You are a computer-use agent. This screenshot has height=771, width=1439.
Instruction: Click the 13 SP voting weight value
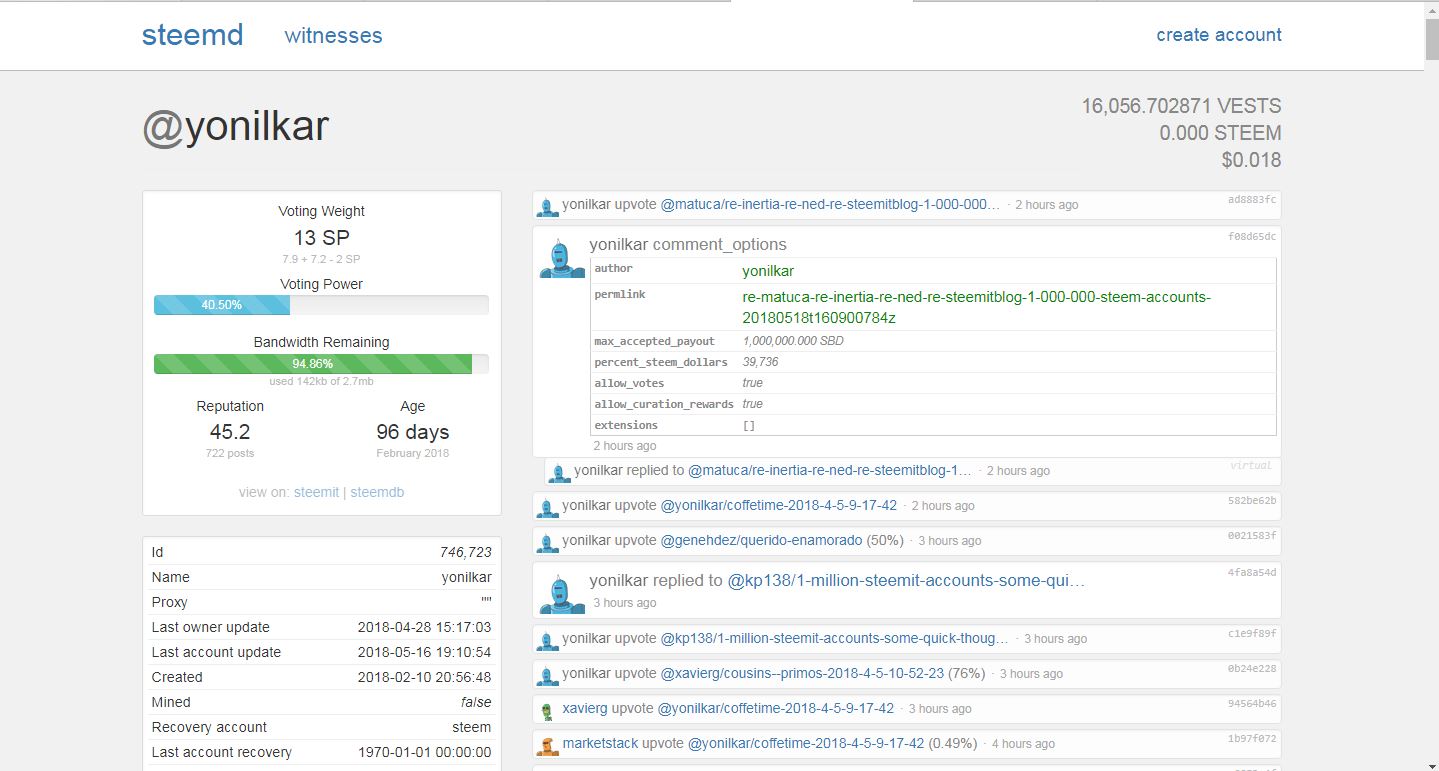321,238
